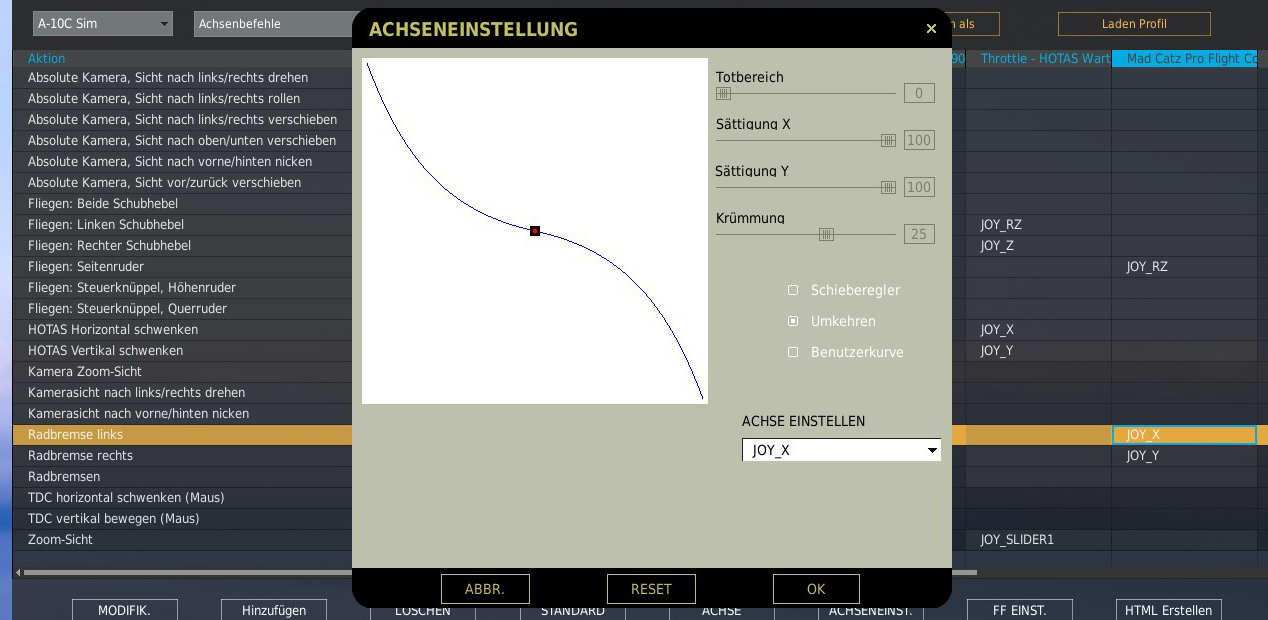
Task: Click the Sättigung Y slider handle
Action: coord(888,187)
